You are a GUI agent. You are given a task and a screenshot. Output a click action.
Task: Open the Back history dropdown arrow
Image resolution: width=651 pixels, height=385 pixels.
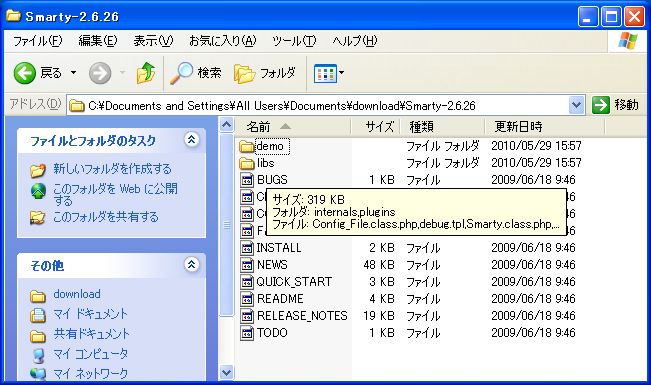coord(73,73)
